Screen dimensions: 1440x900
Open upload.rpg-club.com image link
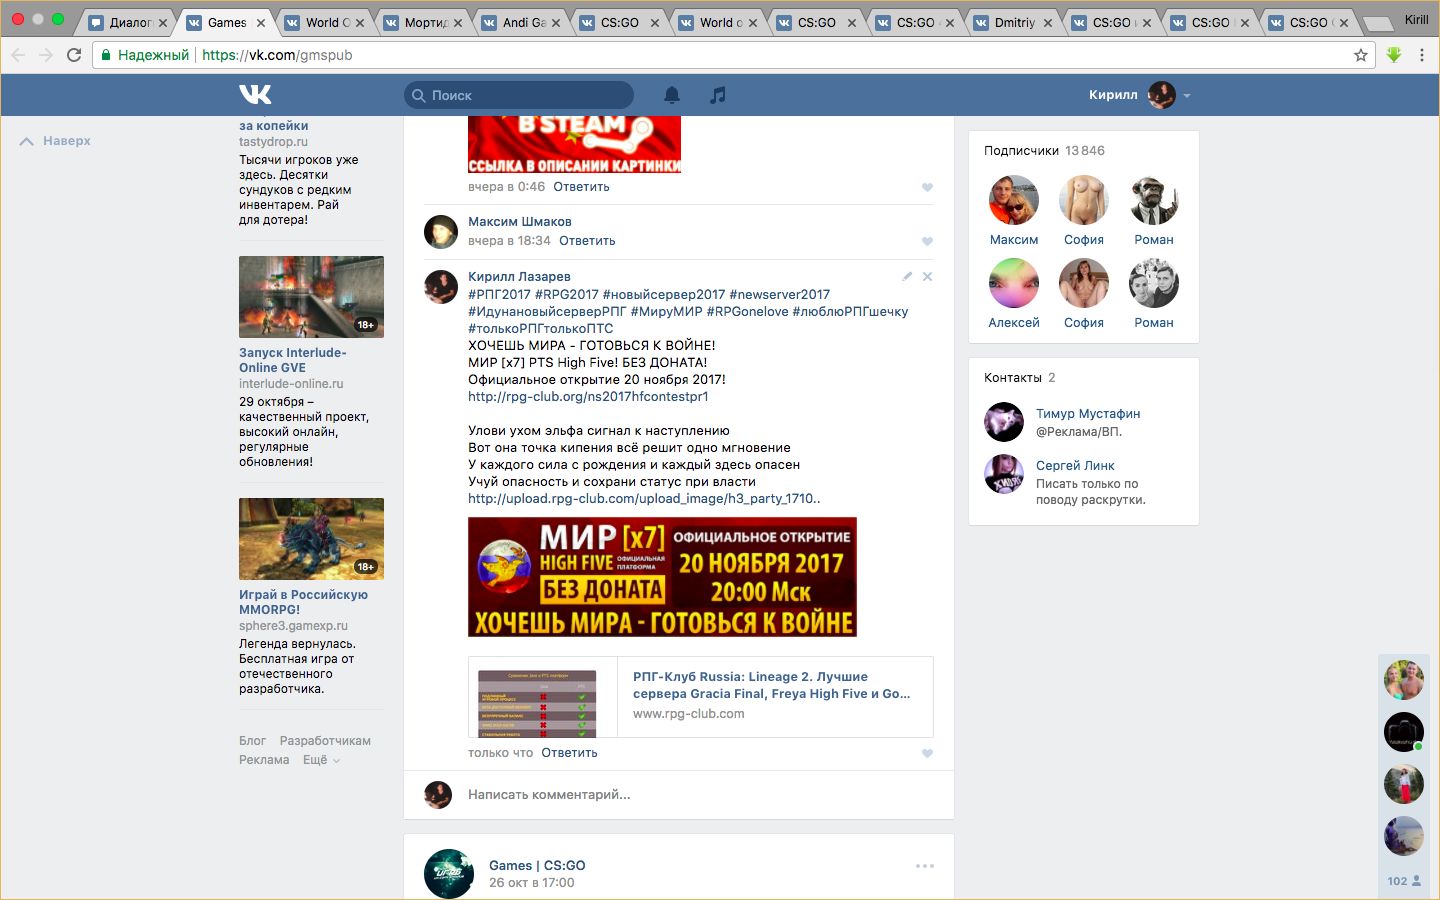click(x=644, y=499)
